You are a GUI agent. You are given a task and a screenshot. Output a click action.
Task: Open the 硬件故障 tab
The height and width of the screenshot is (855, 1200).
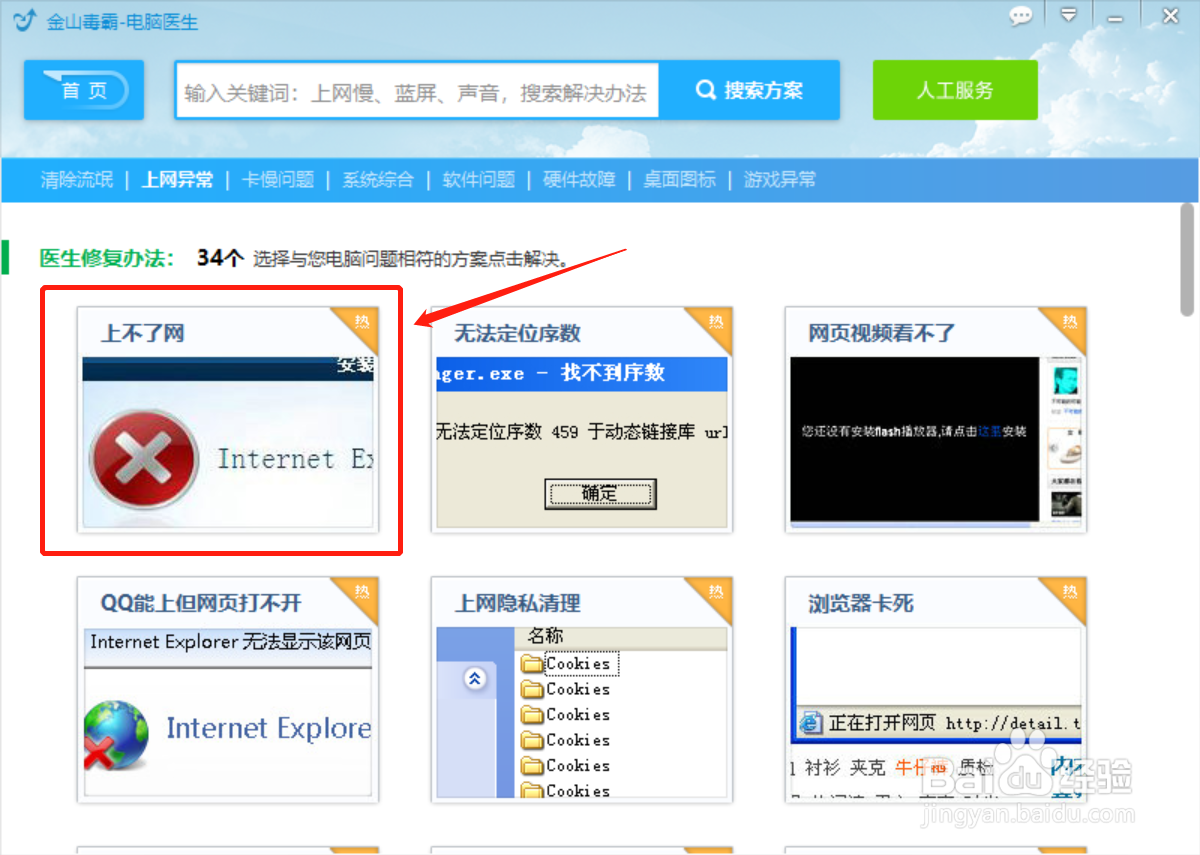point(579,180)
